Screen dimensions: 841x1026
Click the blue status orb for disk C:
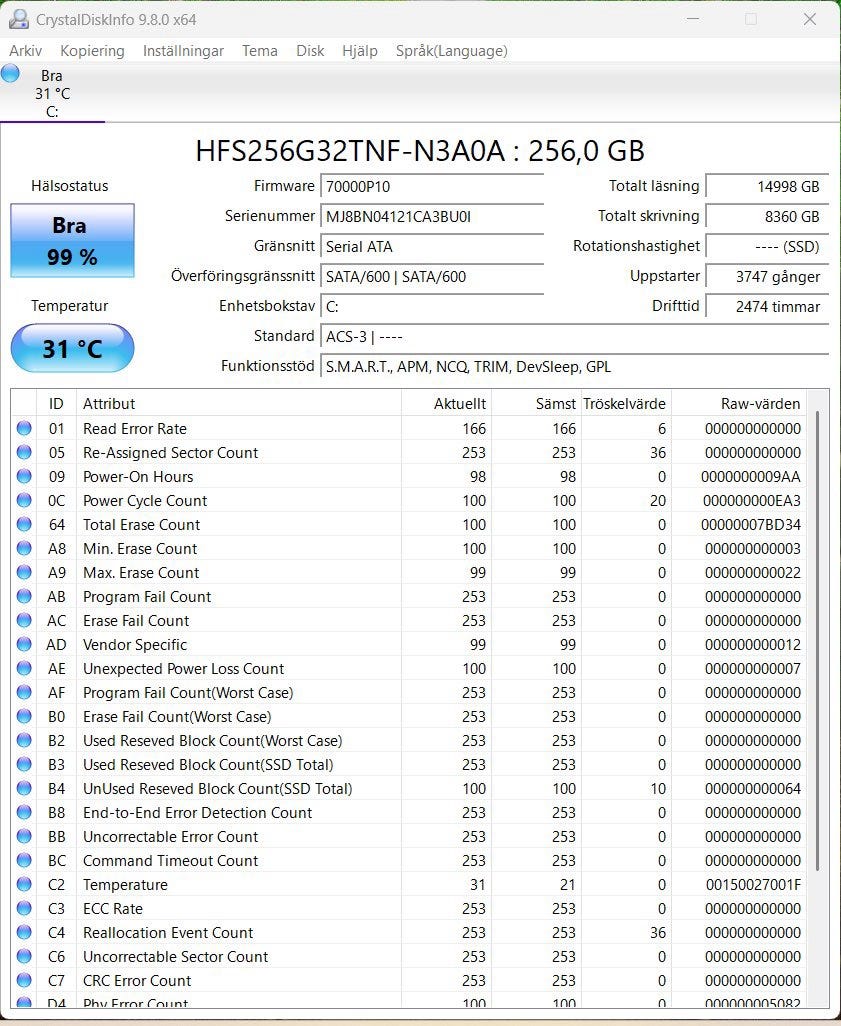[11, 74]
